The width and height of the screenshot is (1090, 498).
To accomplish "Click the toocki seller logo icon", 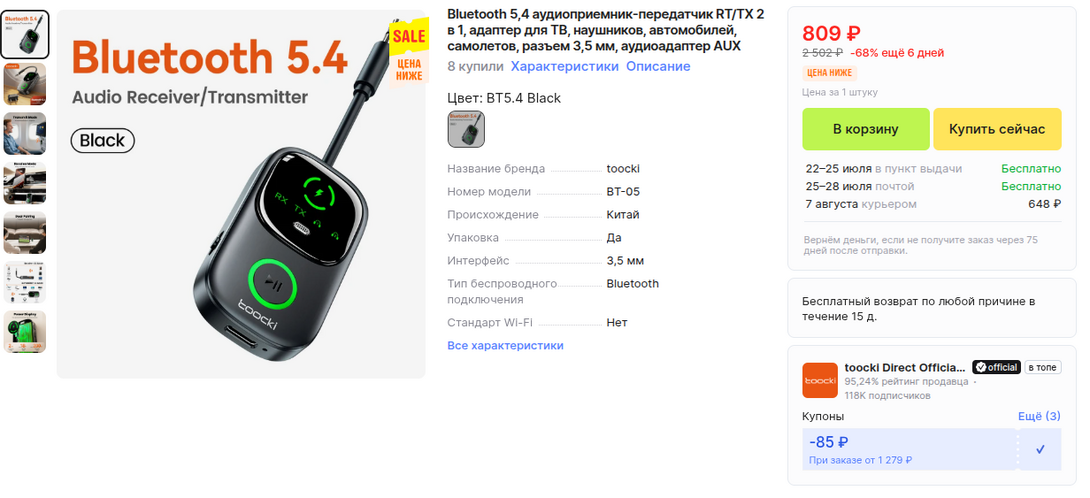I will (x=820, y=380).
